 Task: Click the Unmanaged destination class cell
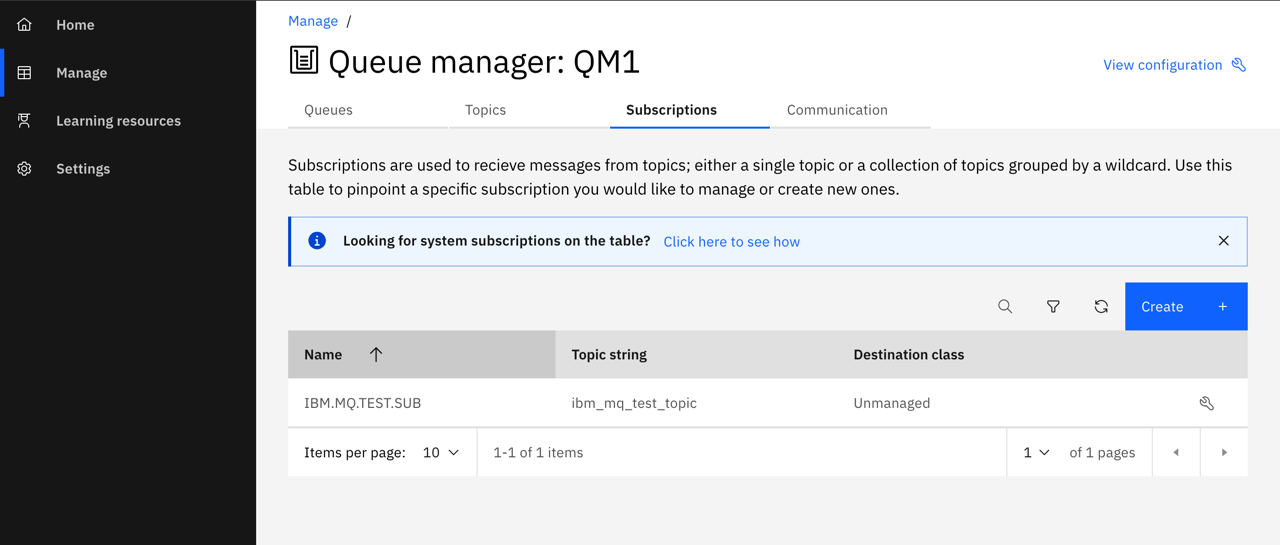(892, 403)
